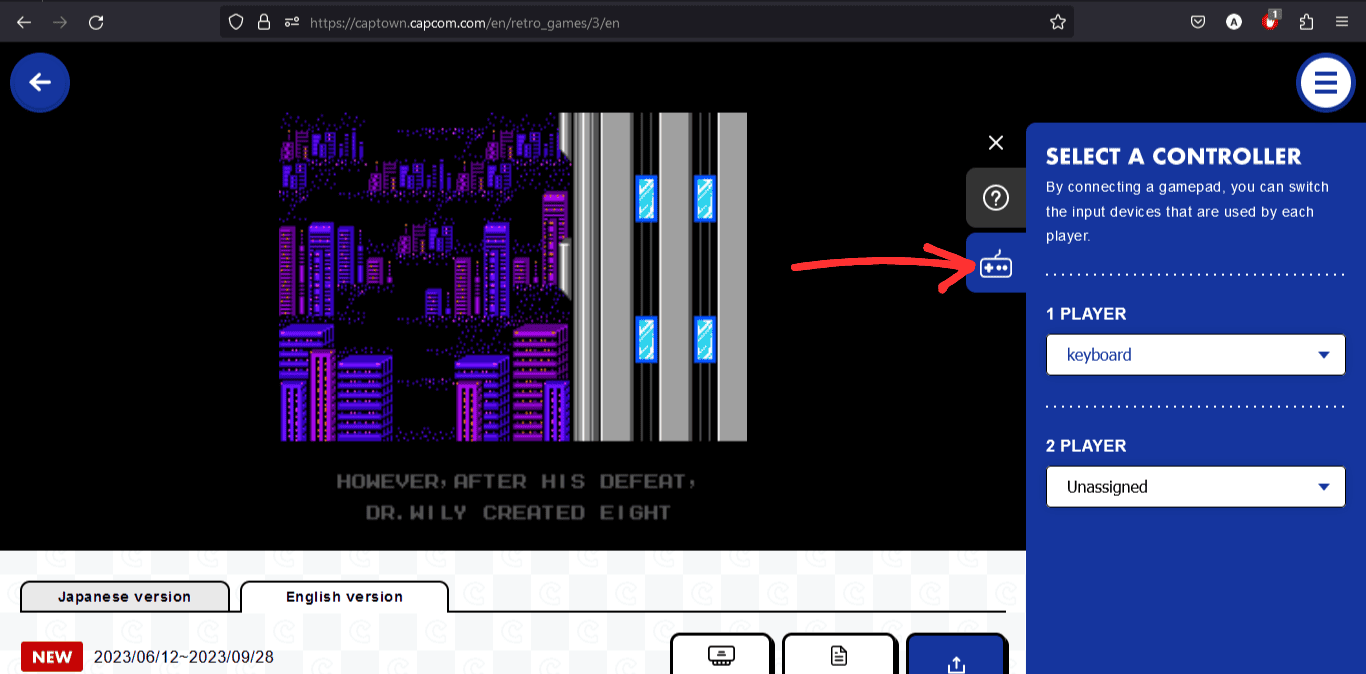Click the NEW red badge
Image resolution: width=1366 pixels, height=674 pixels.
[x=52, y=657]
